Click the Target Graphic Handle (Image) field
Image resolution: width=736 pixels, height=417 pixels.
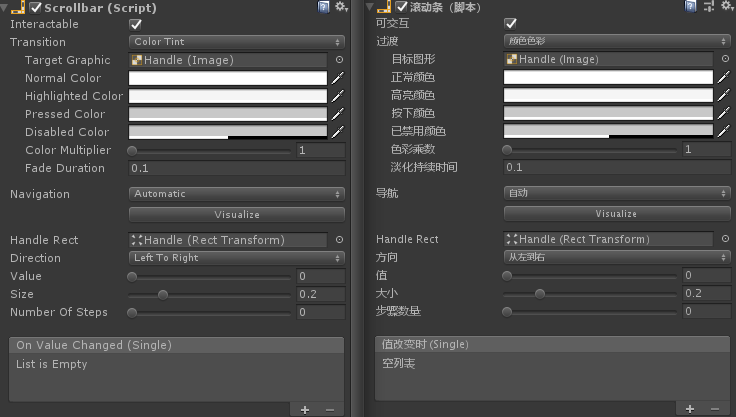tap(228, 60)
